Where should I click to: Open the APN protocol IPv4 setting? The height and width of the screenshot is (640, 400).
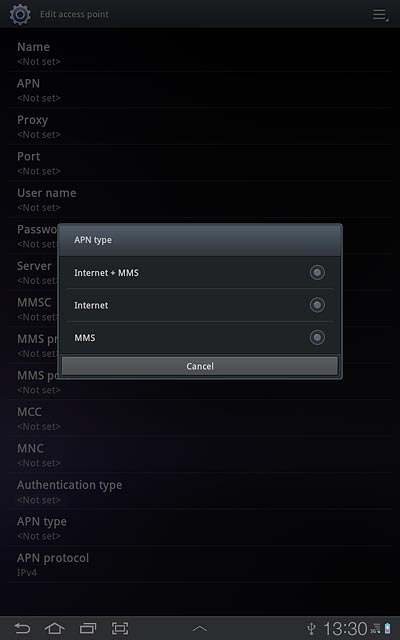click(x=200, y=564)
